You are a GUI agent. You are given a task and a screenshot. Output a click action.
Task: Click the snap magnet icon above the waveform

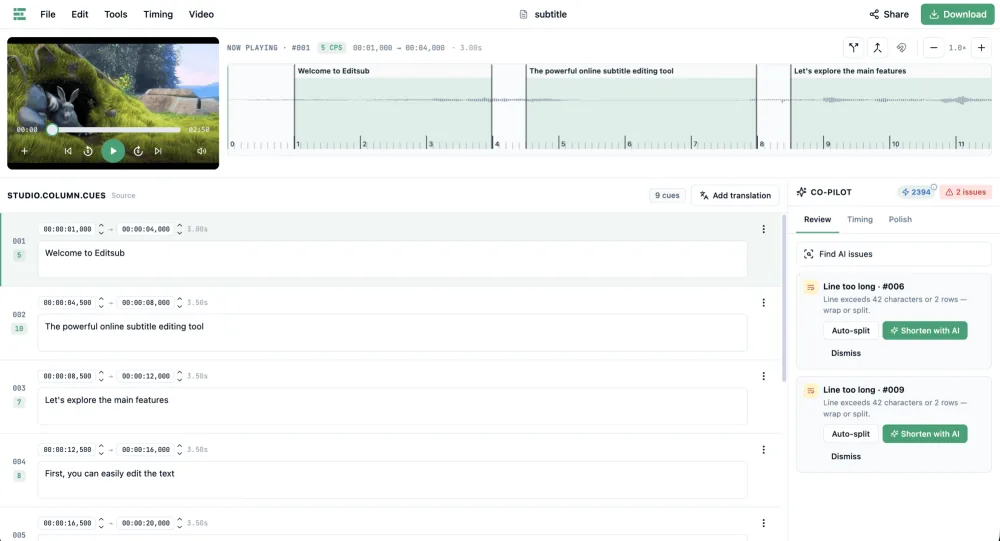[x=901, y=47]
